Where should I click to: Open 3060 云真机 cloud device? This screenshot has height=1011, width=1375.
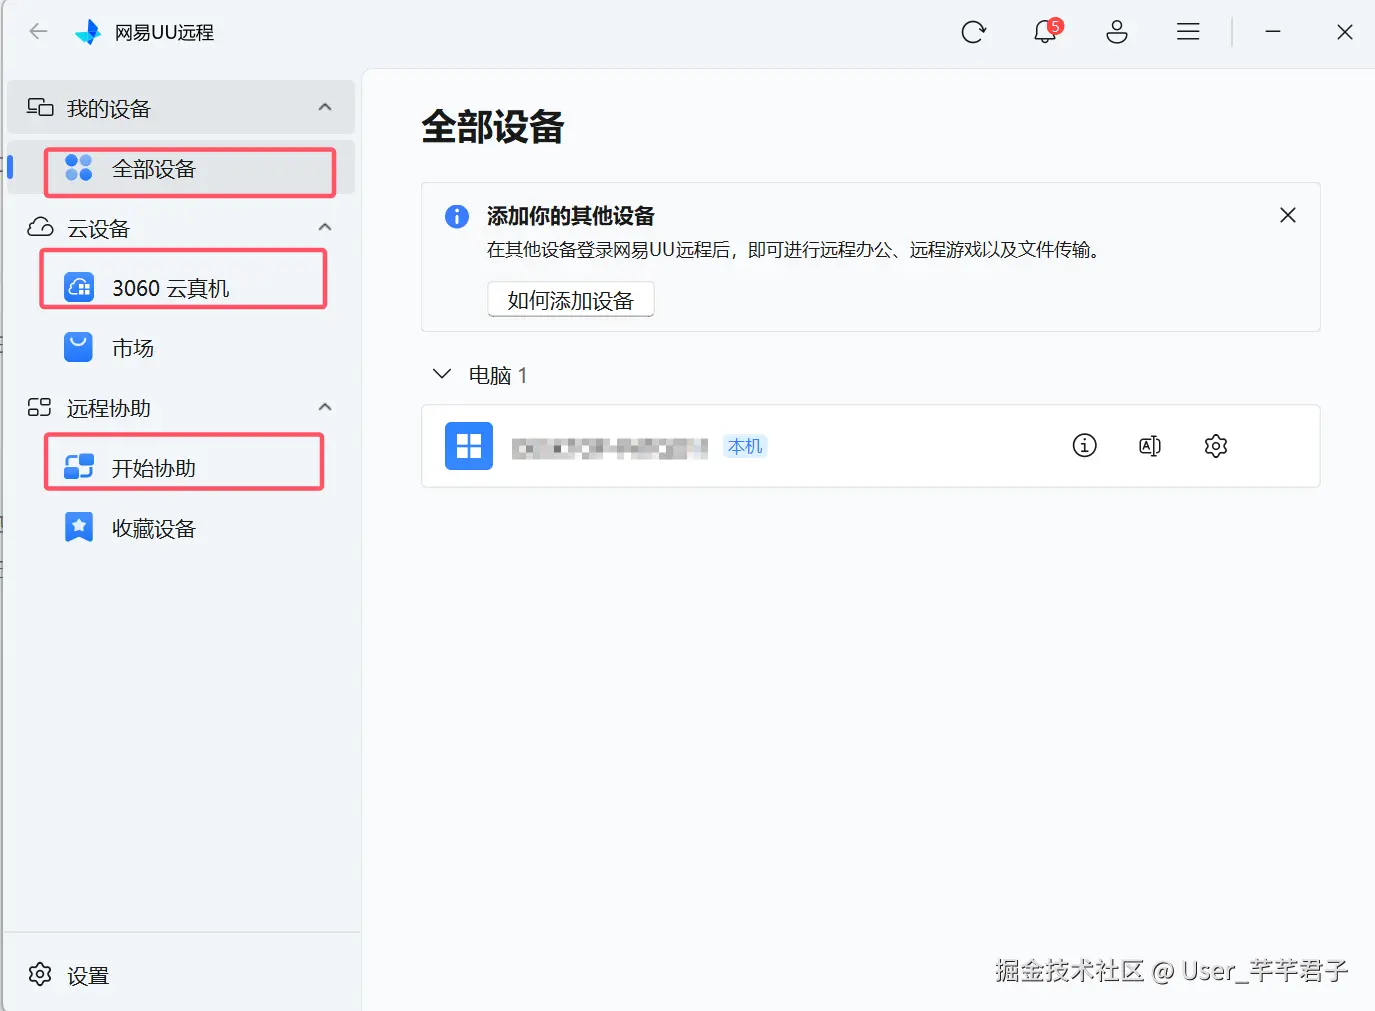(183, 288)
